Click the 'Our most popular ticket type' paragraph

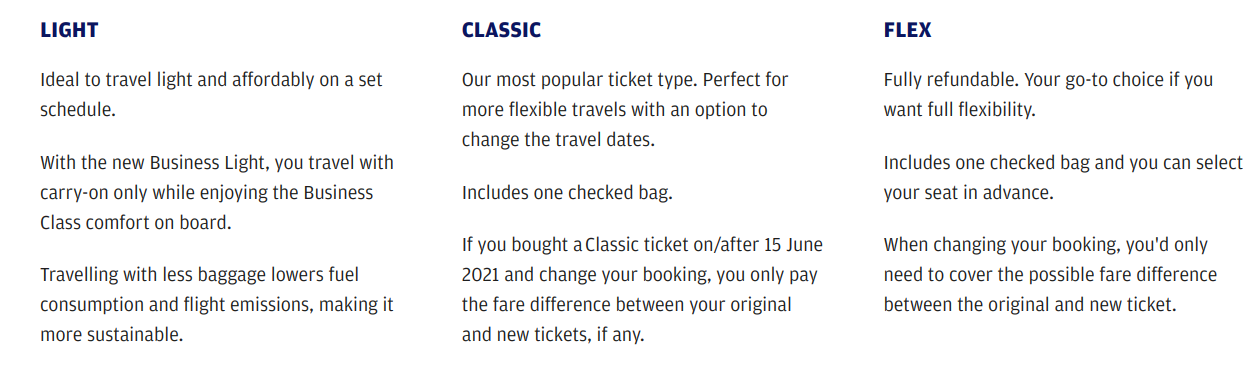[625, 109]
